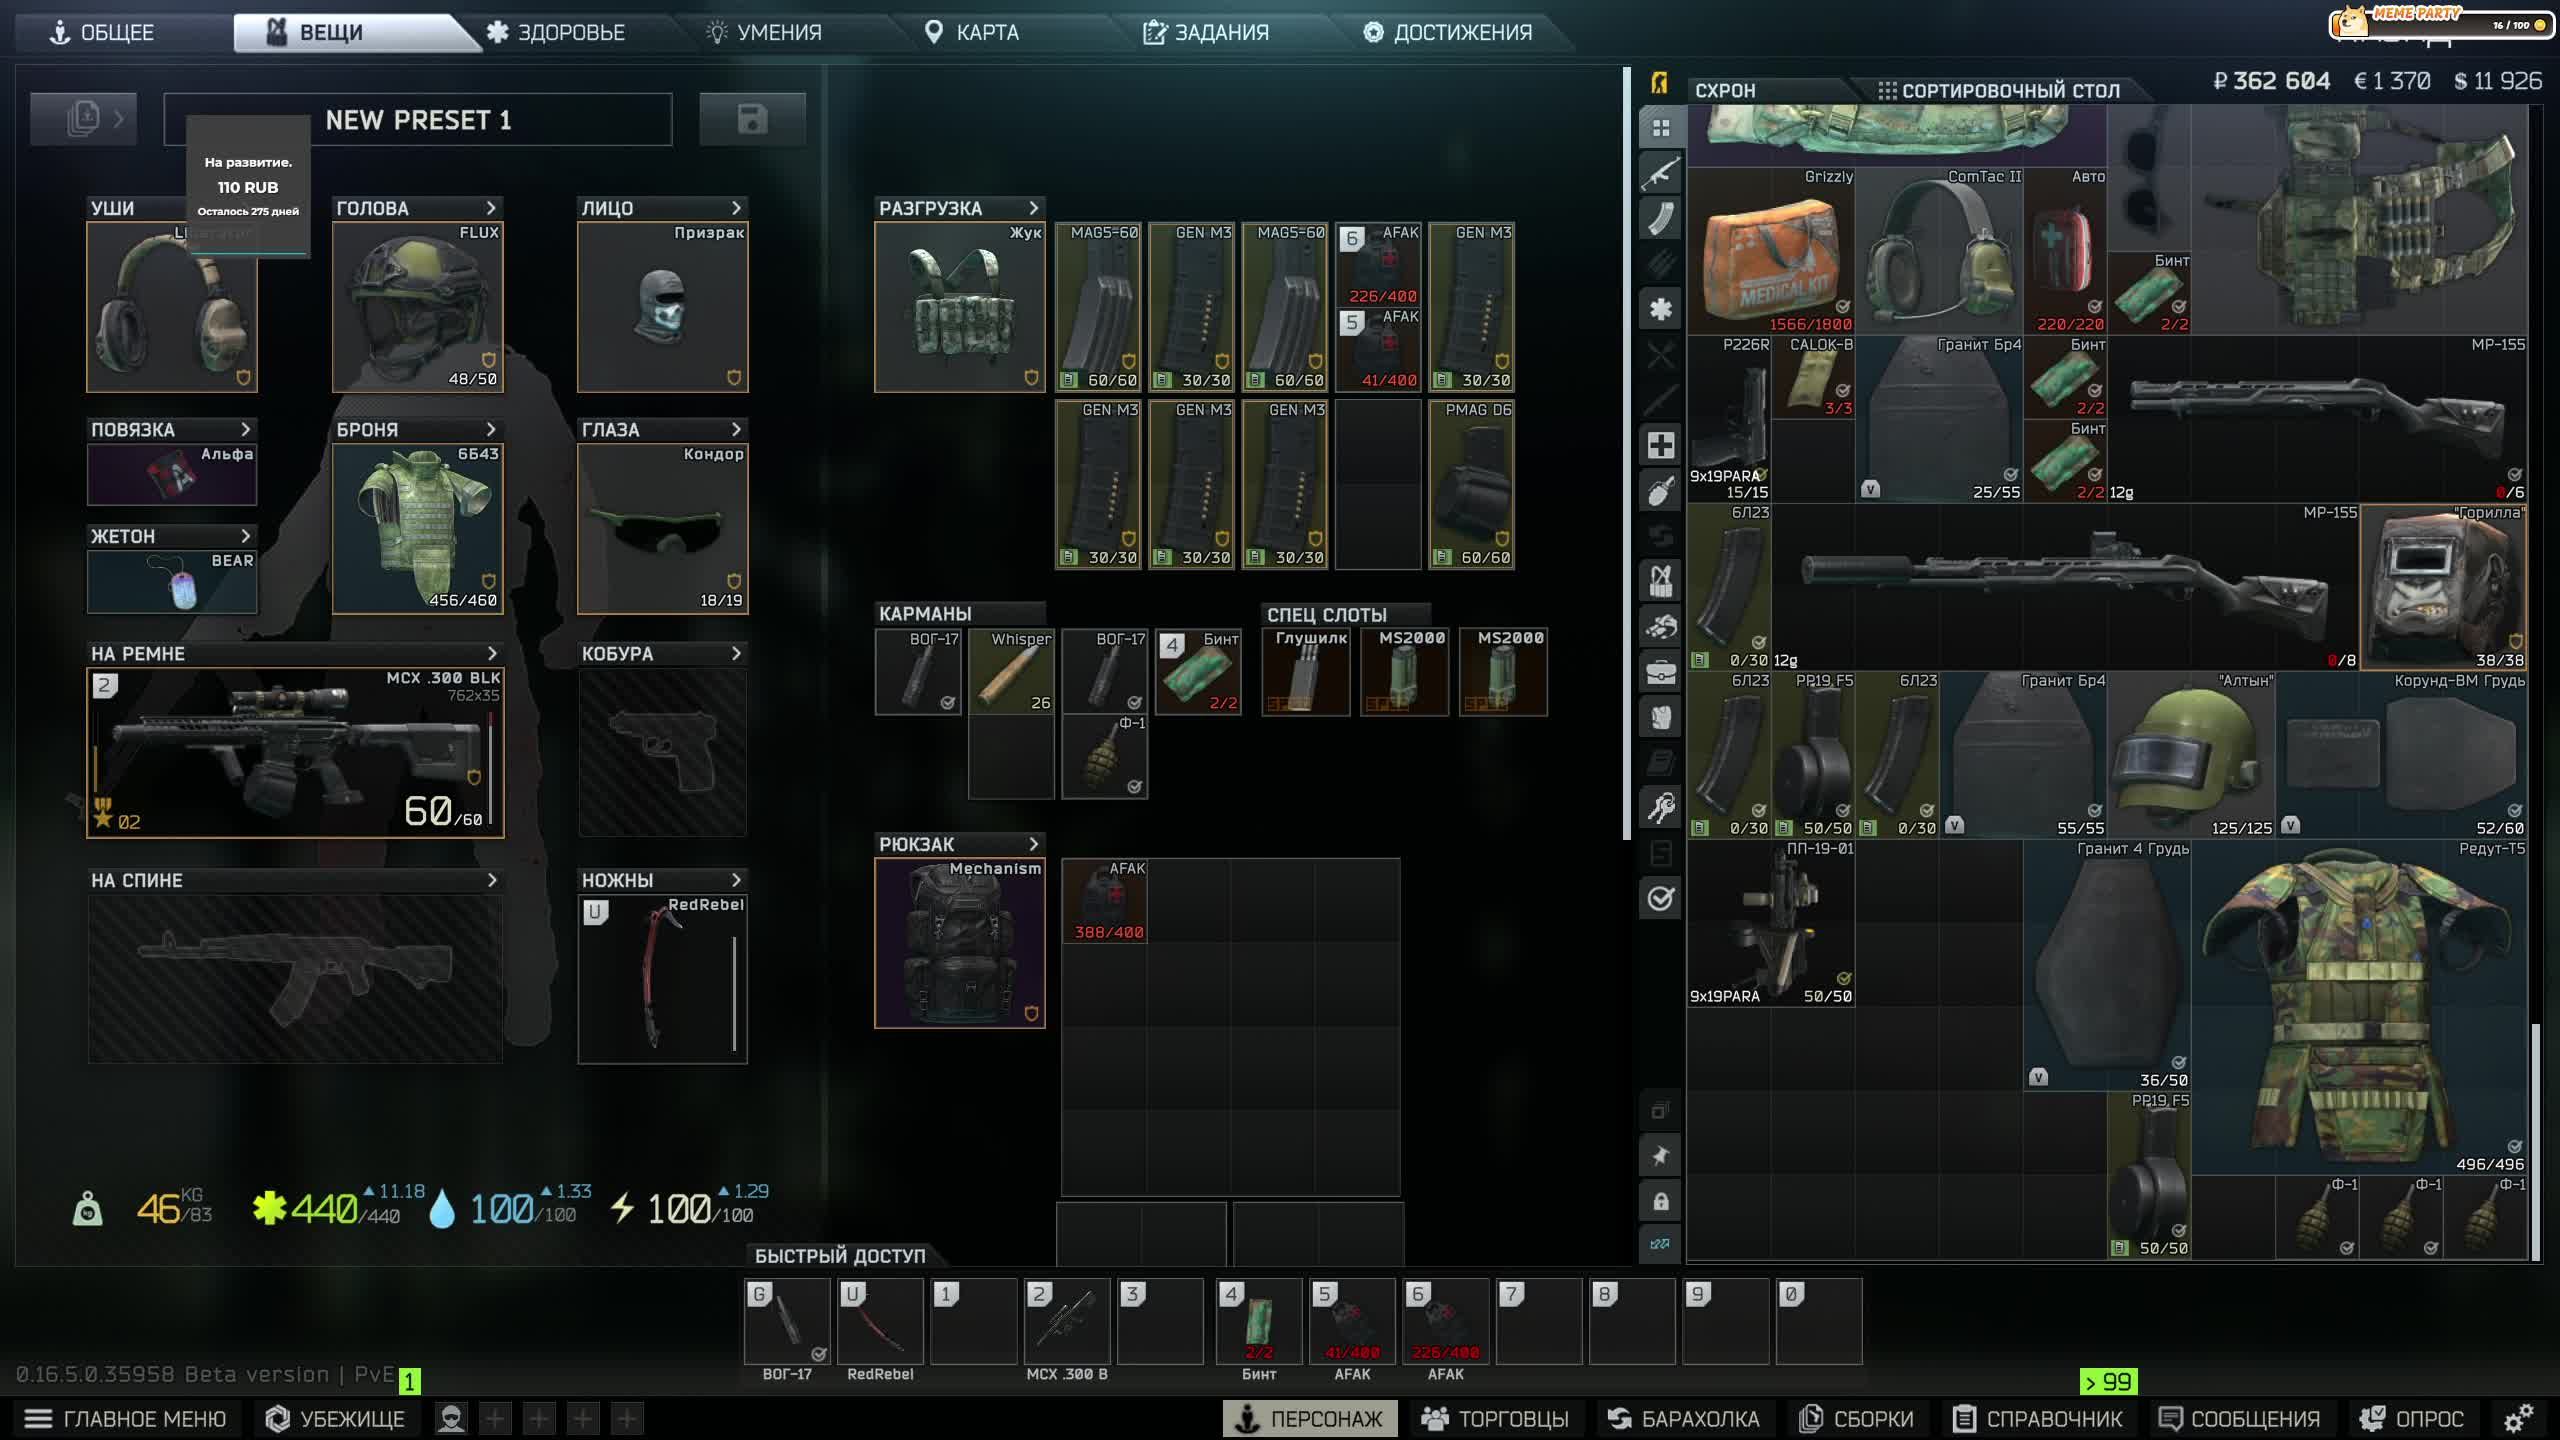Expand the НА РЕМНЕ slot arrow
The width and height of the screenshot is (2560, 1440).
[x=492, y=653]
